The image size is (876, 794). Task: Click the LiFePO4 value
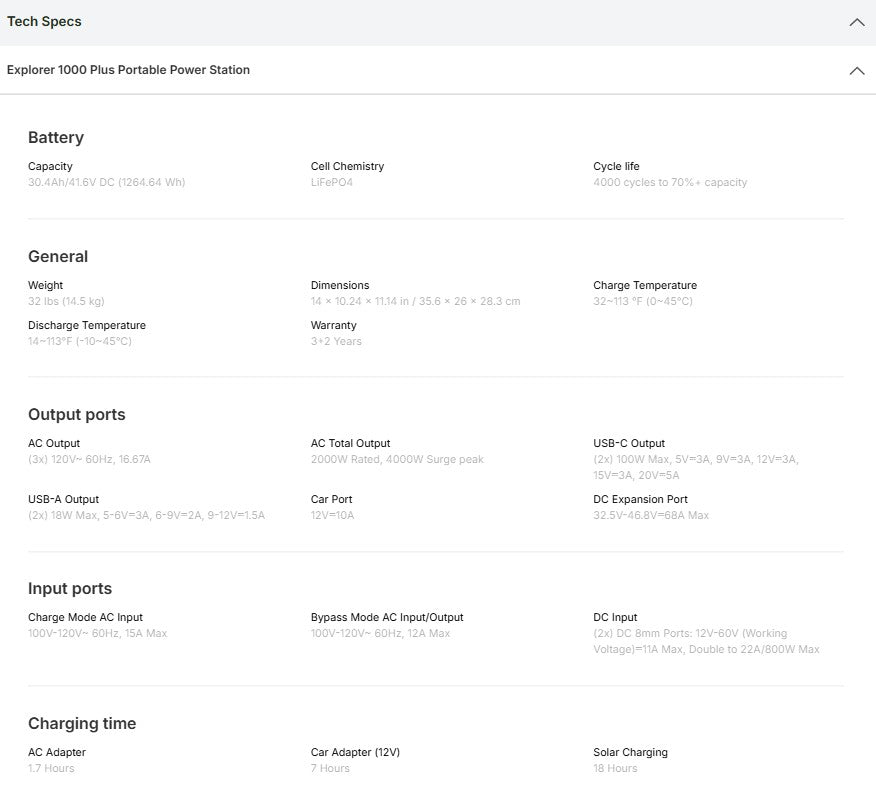point(332,182)
